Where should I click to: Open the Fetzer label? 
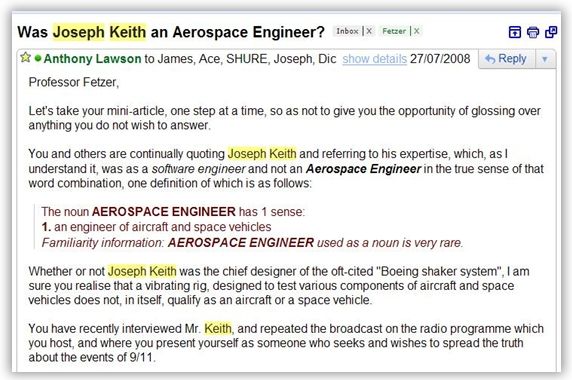coord(394,31)
